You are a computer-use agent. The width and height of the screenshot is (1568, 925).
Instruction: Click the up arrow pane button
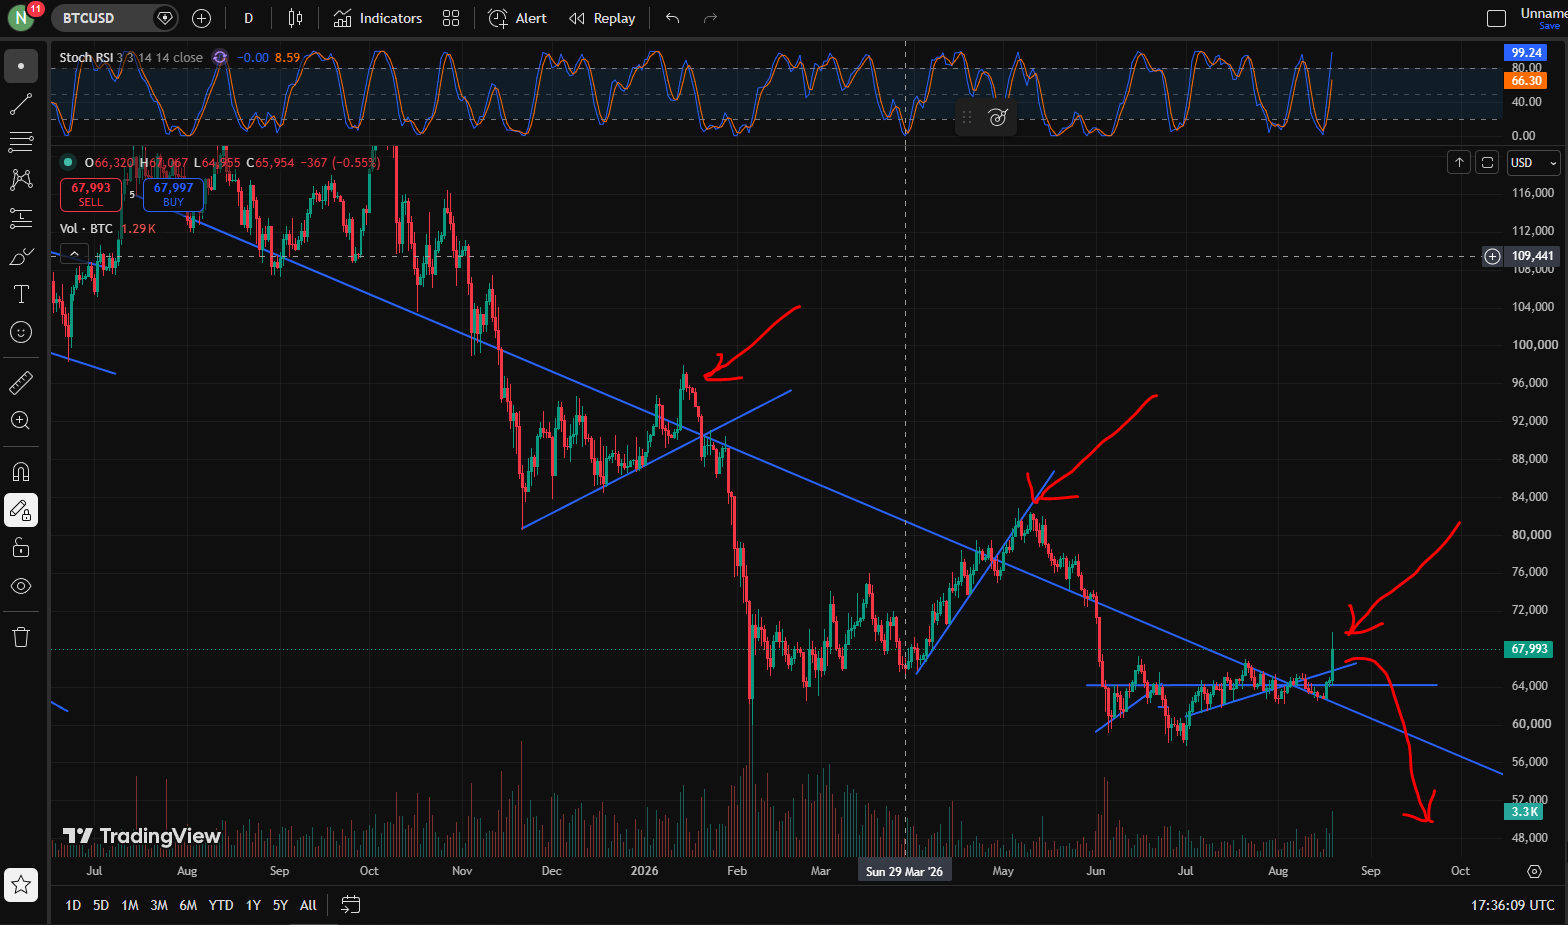pos(1459,162)
